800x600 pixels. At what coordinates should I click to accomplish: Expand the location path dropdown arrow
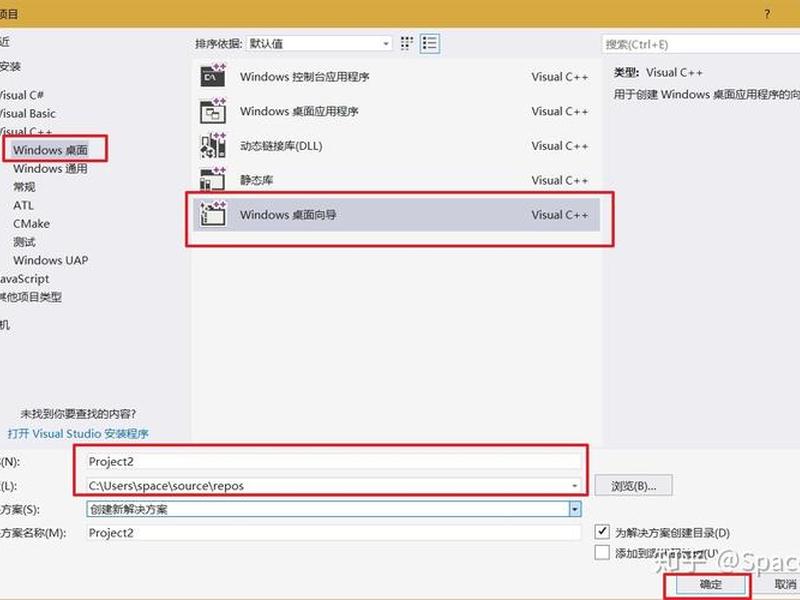pyautogui.click(x=574, y=486)
